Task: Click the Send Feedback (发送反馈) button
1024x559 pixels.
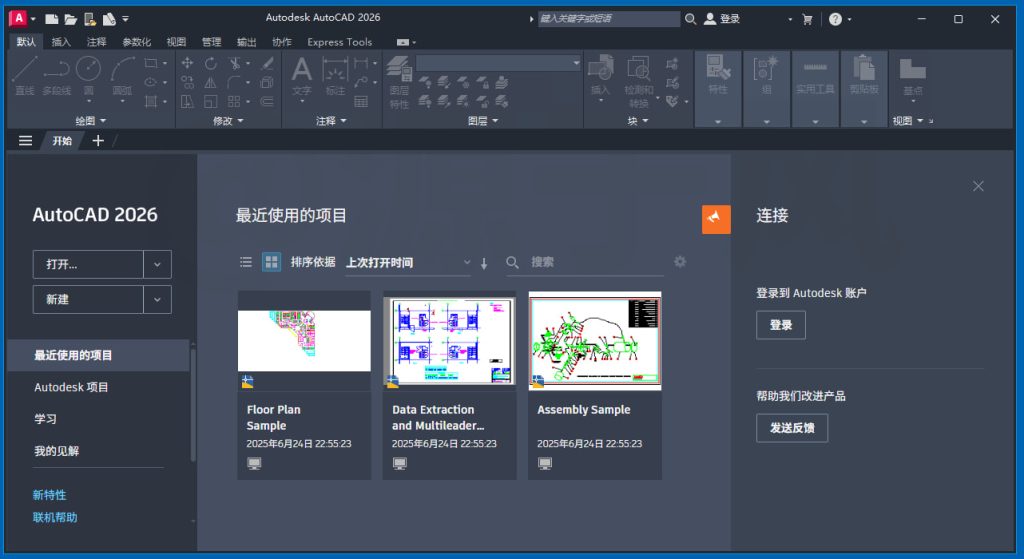Action: click(792, 428)
